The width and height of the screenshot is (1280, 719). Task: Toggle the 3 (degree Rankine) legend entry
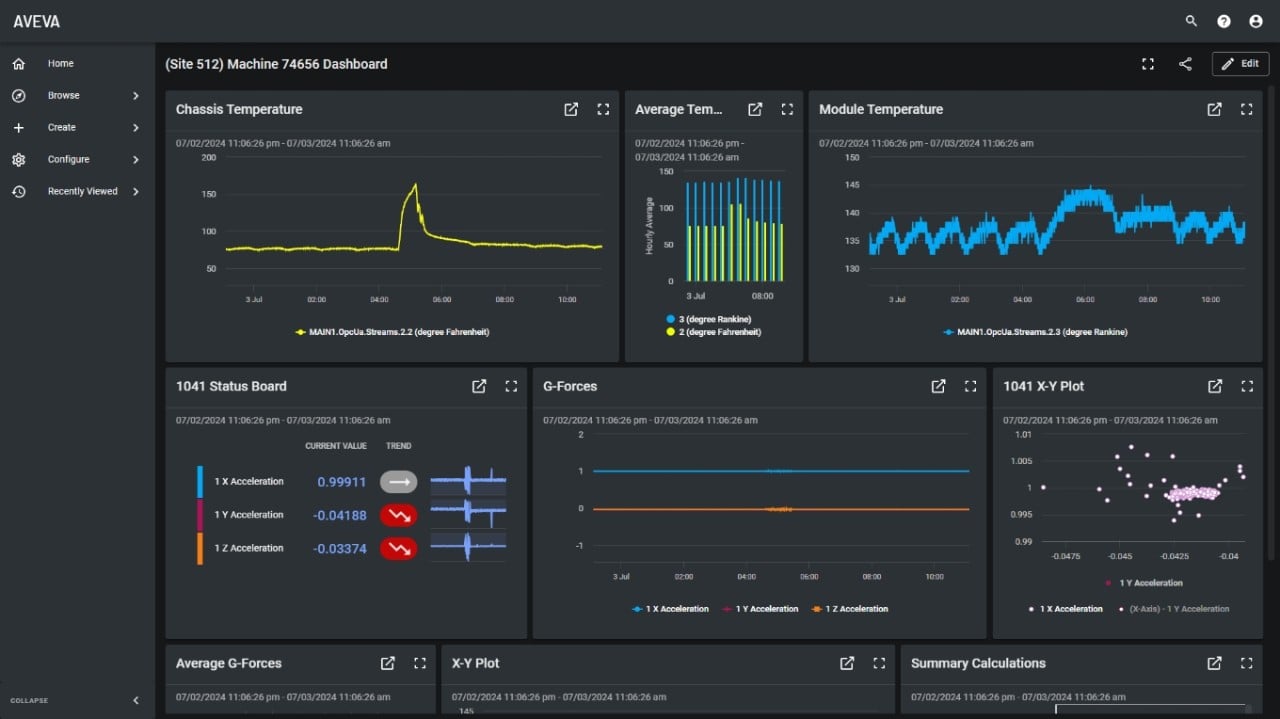tap(714, 319)
